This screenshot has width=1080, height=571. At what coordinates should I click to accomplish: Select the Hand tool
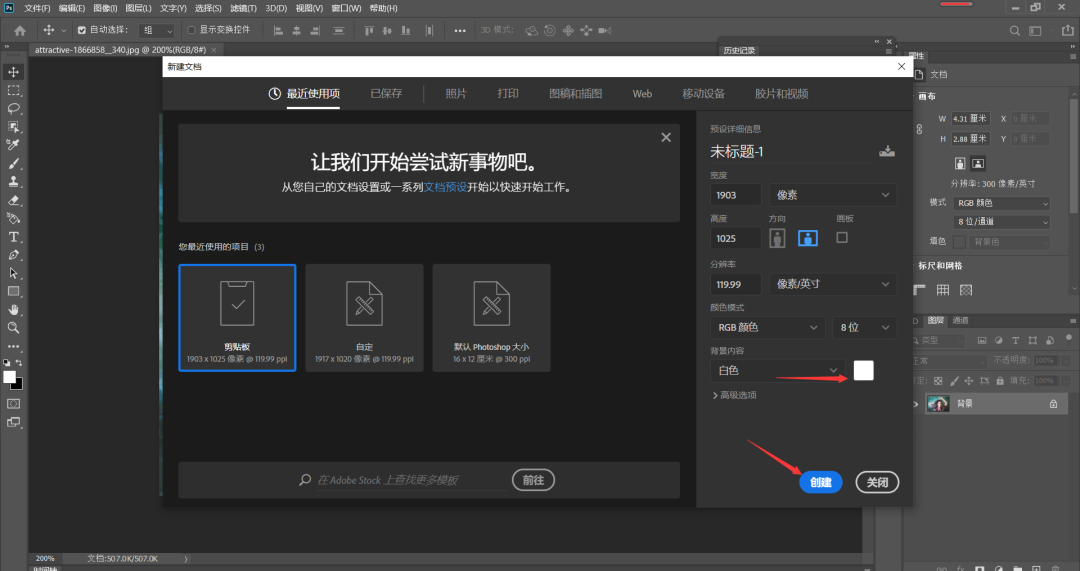[x=14, y=309]
